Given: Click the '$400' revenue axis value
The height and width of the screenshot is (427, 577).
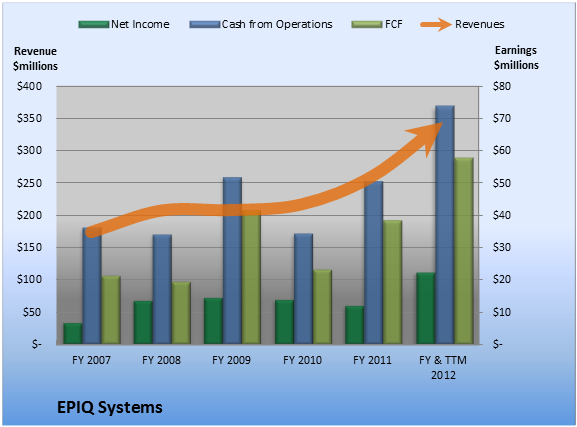Looking at the screenshot, I should 29,86.
